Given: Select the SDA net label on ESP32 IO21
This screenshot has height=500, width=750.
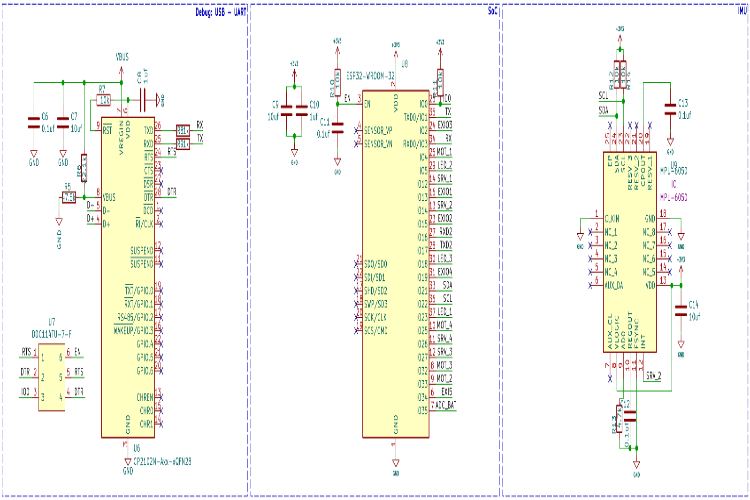Looking at the screenshot, I should tap(448, 285).
